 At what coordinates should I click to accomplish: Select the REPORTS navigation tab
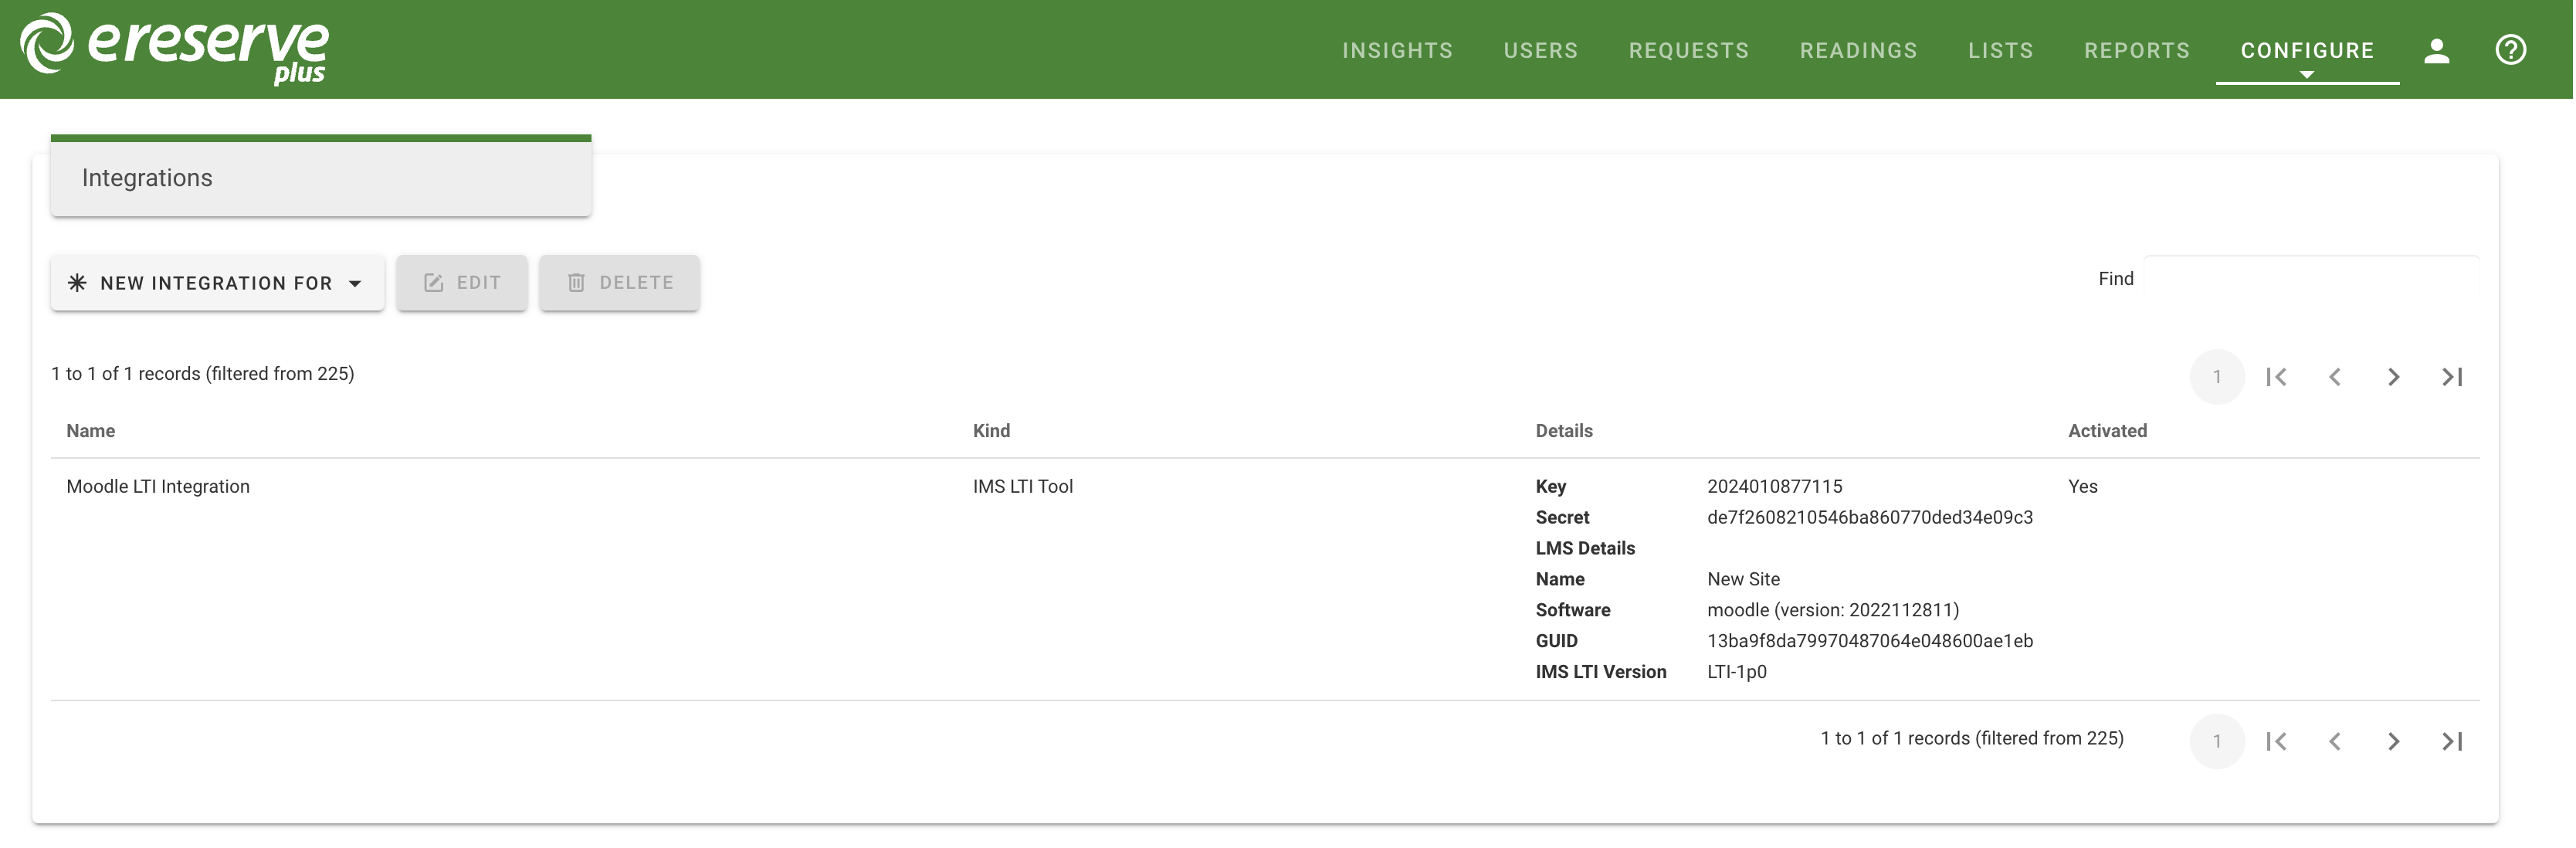(2137, 49)
